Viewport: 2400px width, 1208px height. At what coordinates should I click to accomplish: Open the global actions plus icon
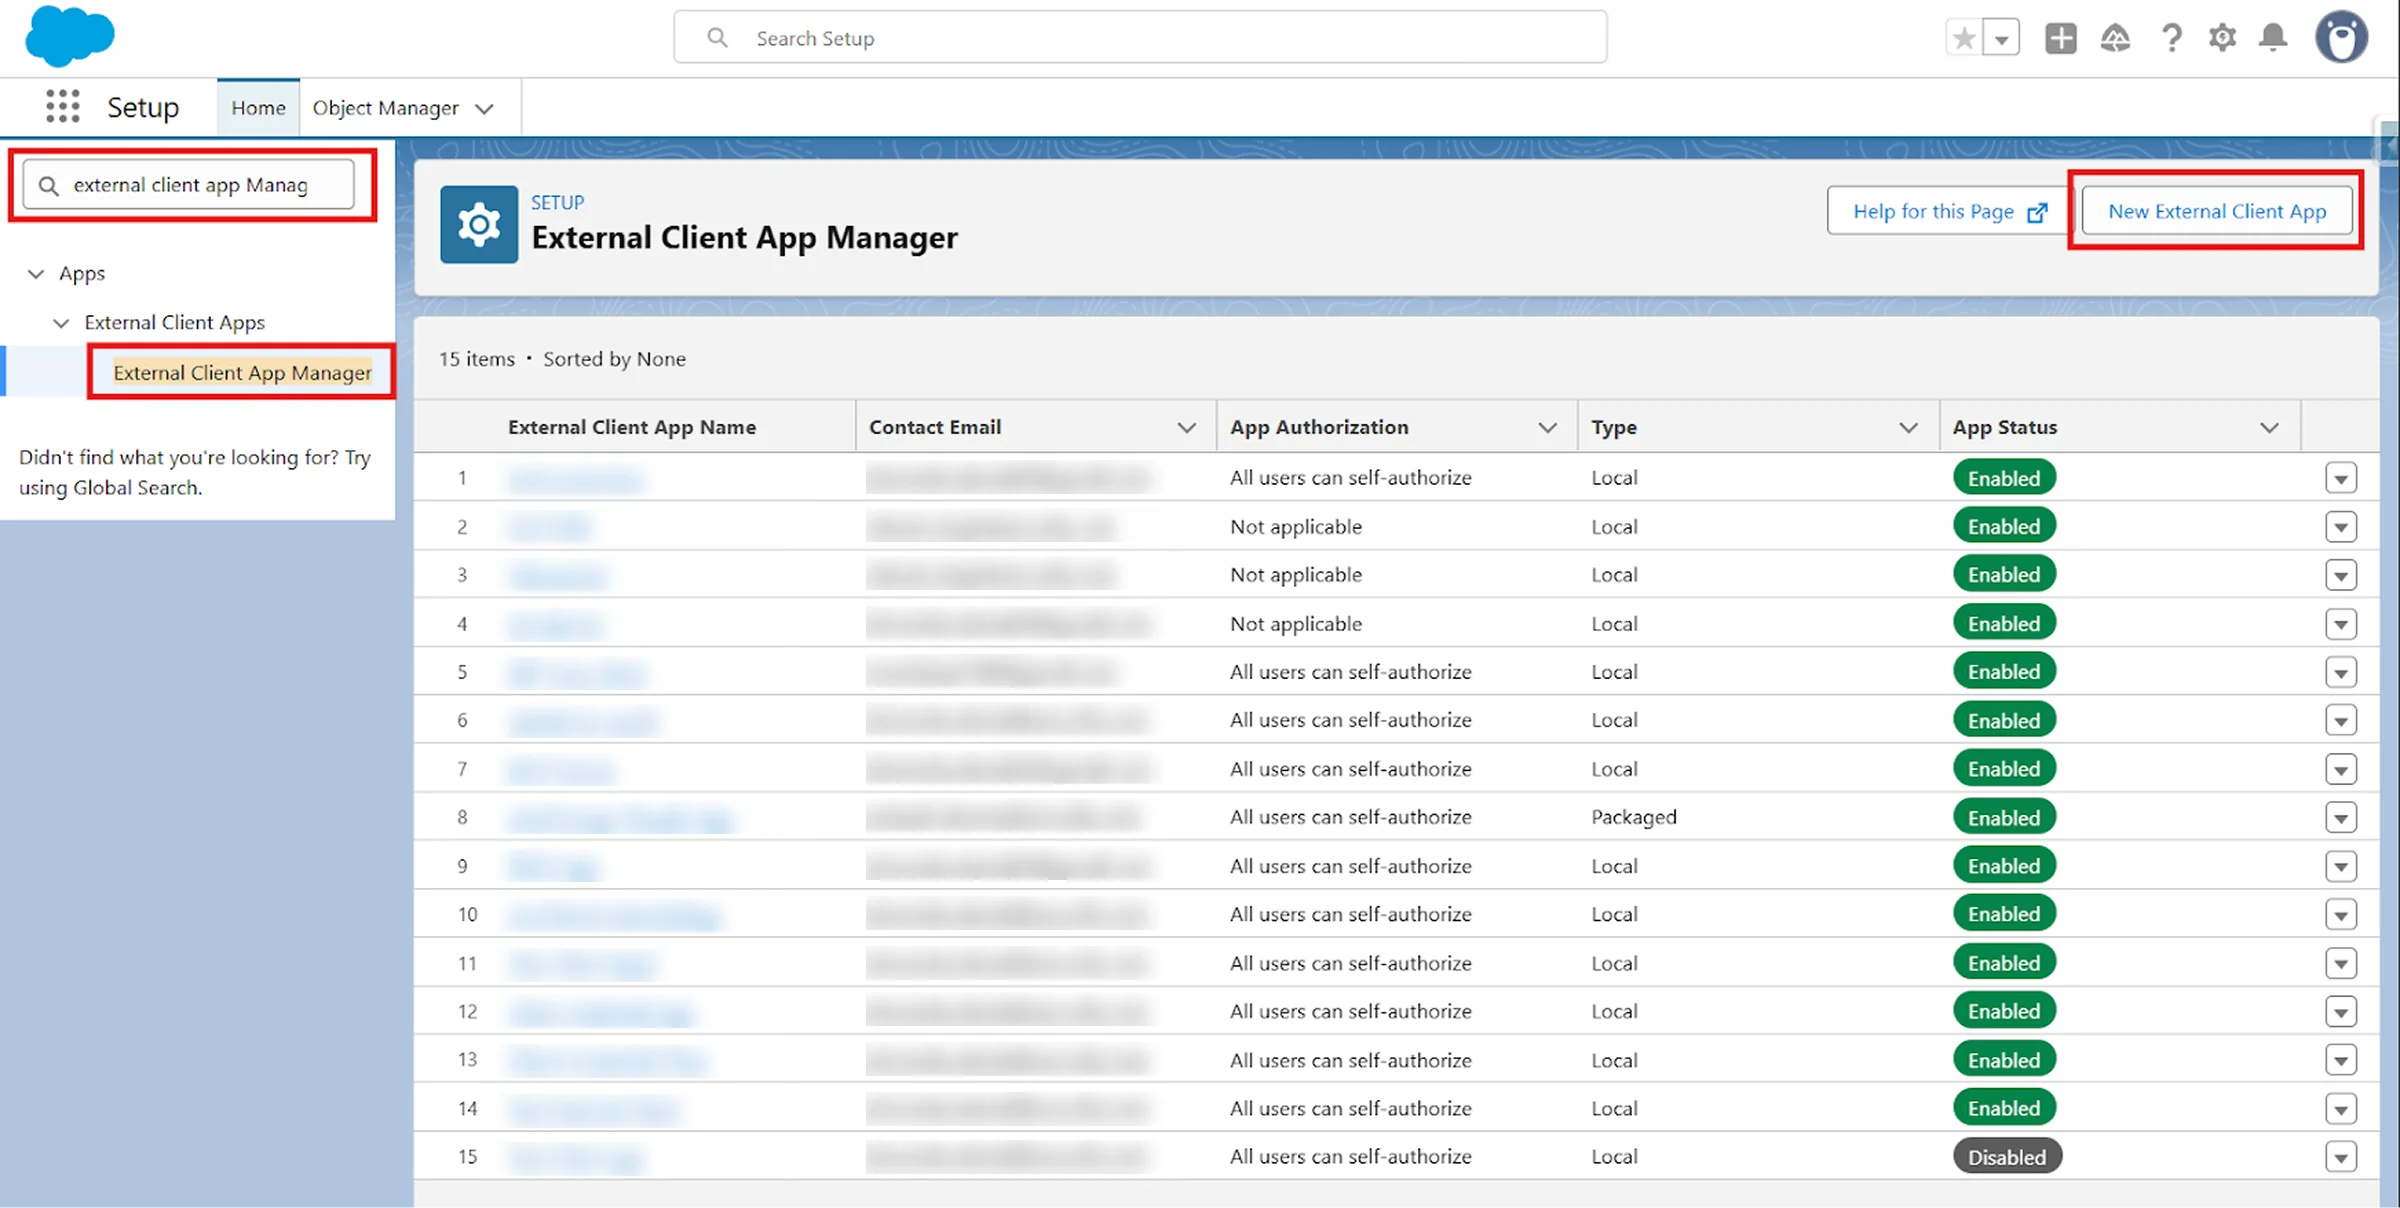pyautogui.click(x=2061, y=38)
